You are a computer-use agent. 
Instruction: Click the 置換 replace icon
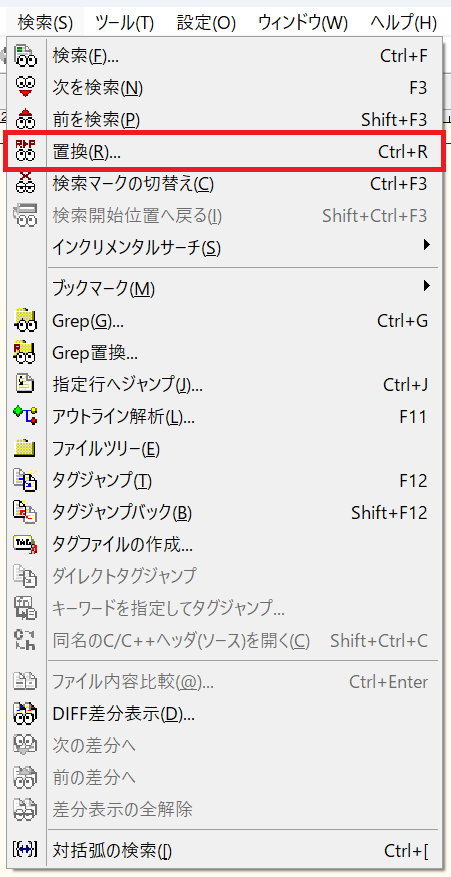pos(25,152)
